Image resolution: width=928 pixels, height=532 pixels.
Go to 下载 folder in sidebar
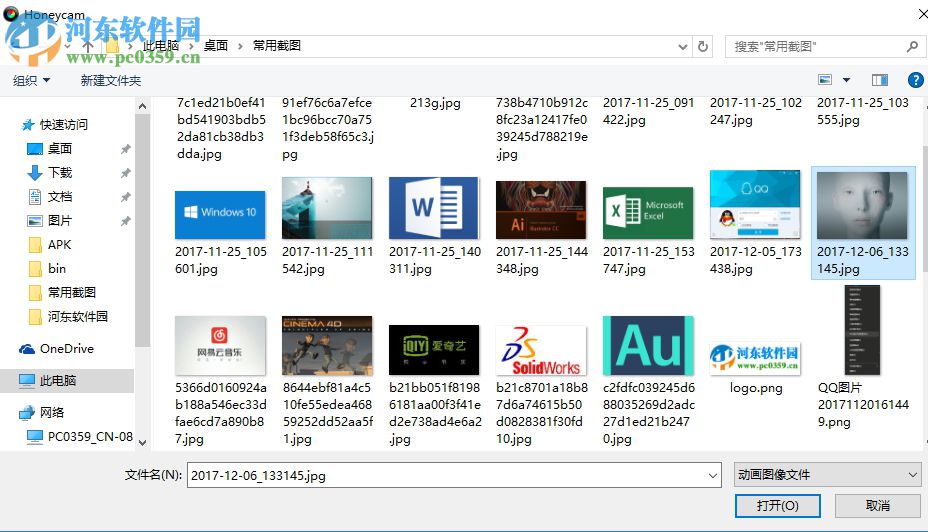coord(60,173)
